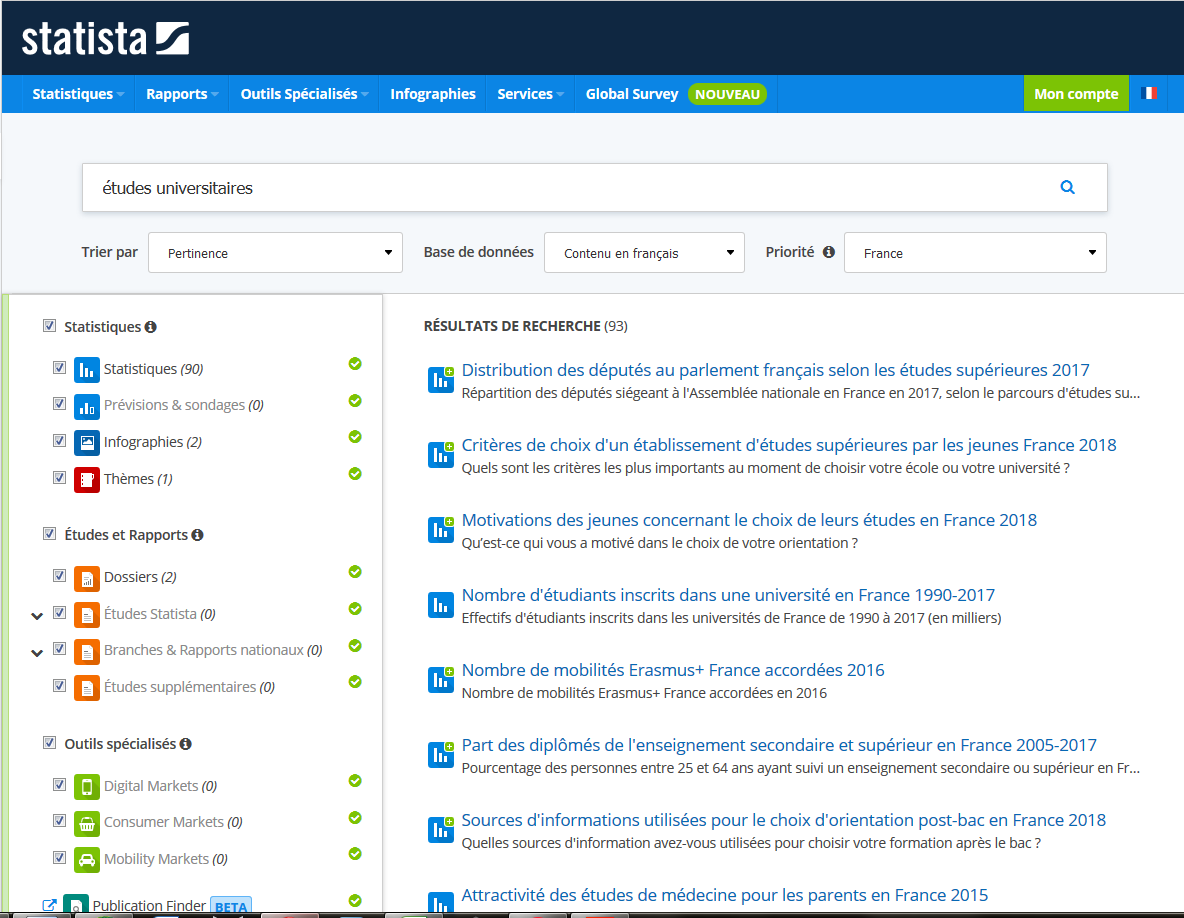Screen dimensions: 1184x918
Task: Click the Infographies picture icon
Action: tap(87, 443)
